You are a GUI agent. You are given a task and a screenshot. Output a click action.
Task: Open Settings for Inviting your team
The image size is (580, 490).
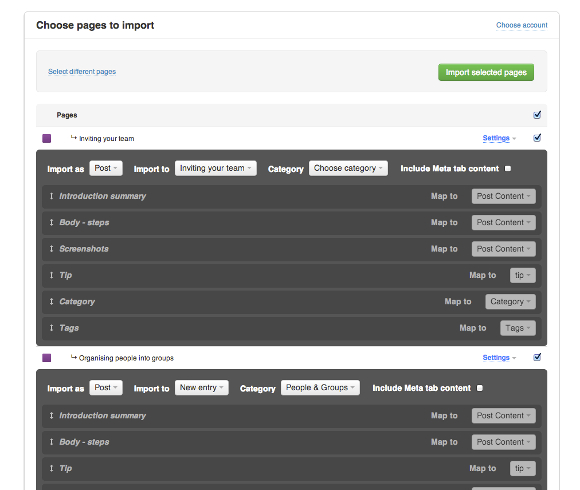(x=499, y=138)
